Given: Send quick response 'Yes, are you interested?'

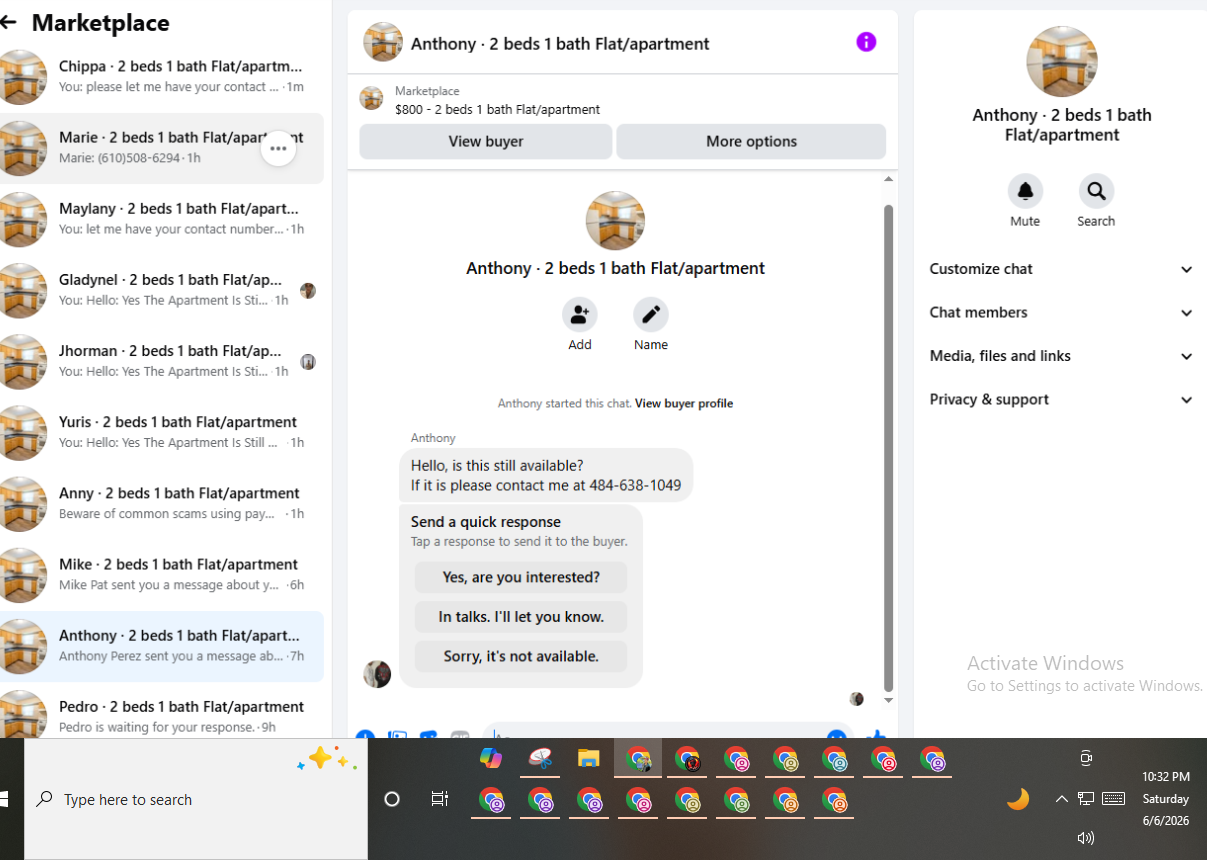Looking at the screenshot, I should (x=521, y=577).
